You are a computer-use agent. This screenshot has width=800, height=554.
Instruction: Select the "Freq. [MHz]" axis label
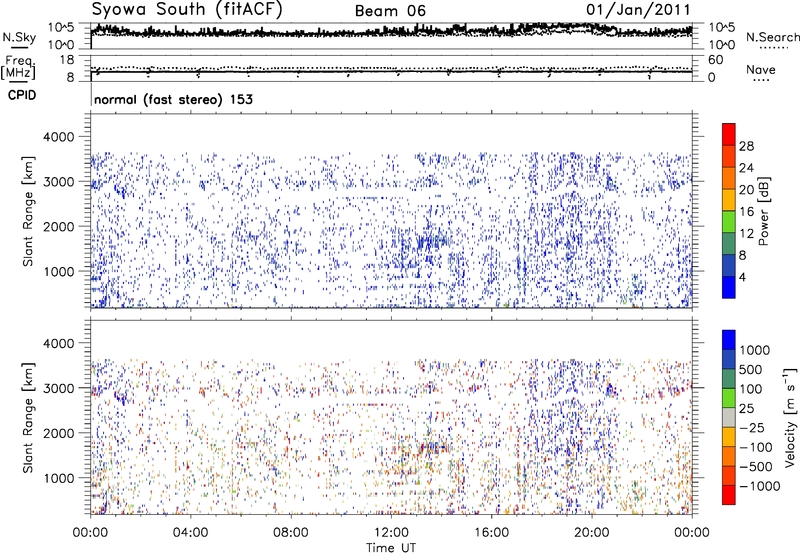[x=18, y=67]
